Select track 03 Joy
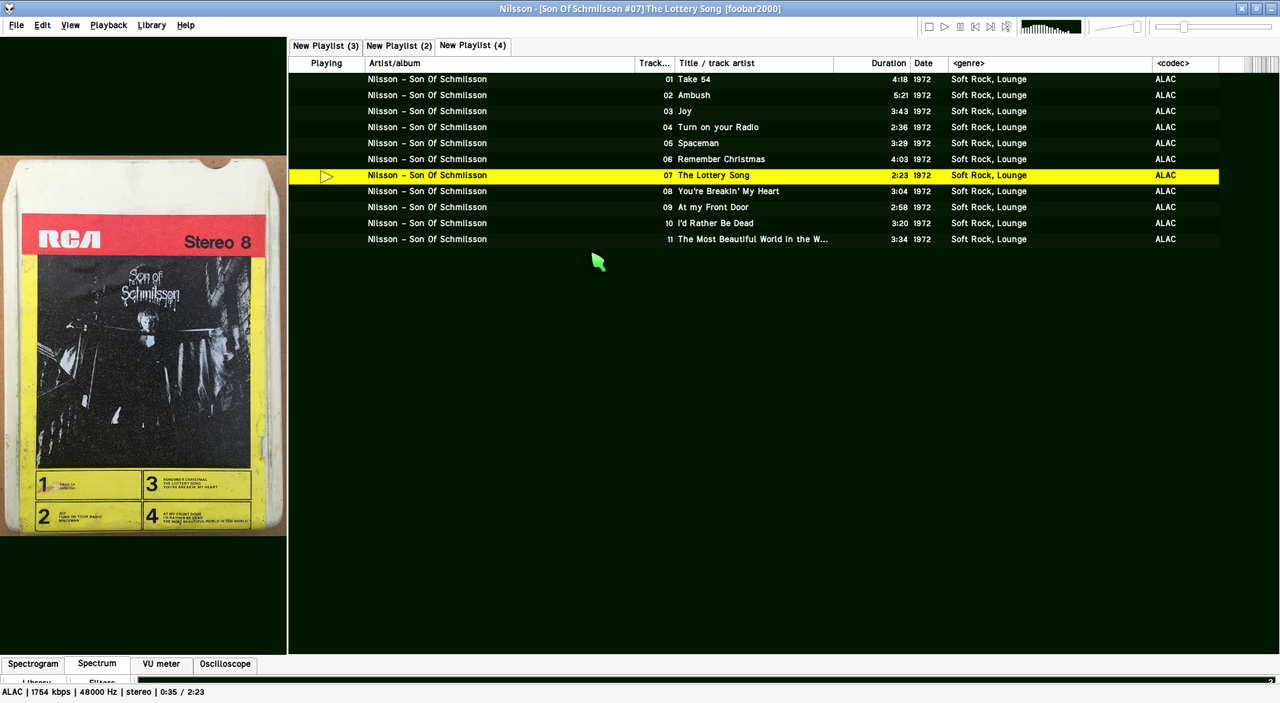Image resolution: width=1280 pixels, height=703 pixels. pos(754,112)
